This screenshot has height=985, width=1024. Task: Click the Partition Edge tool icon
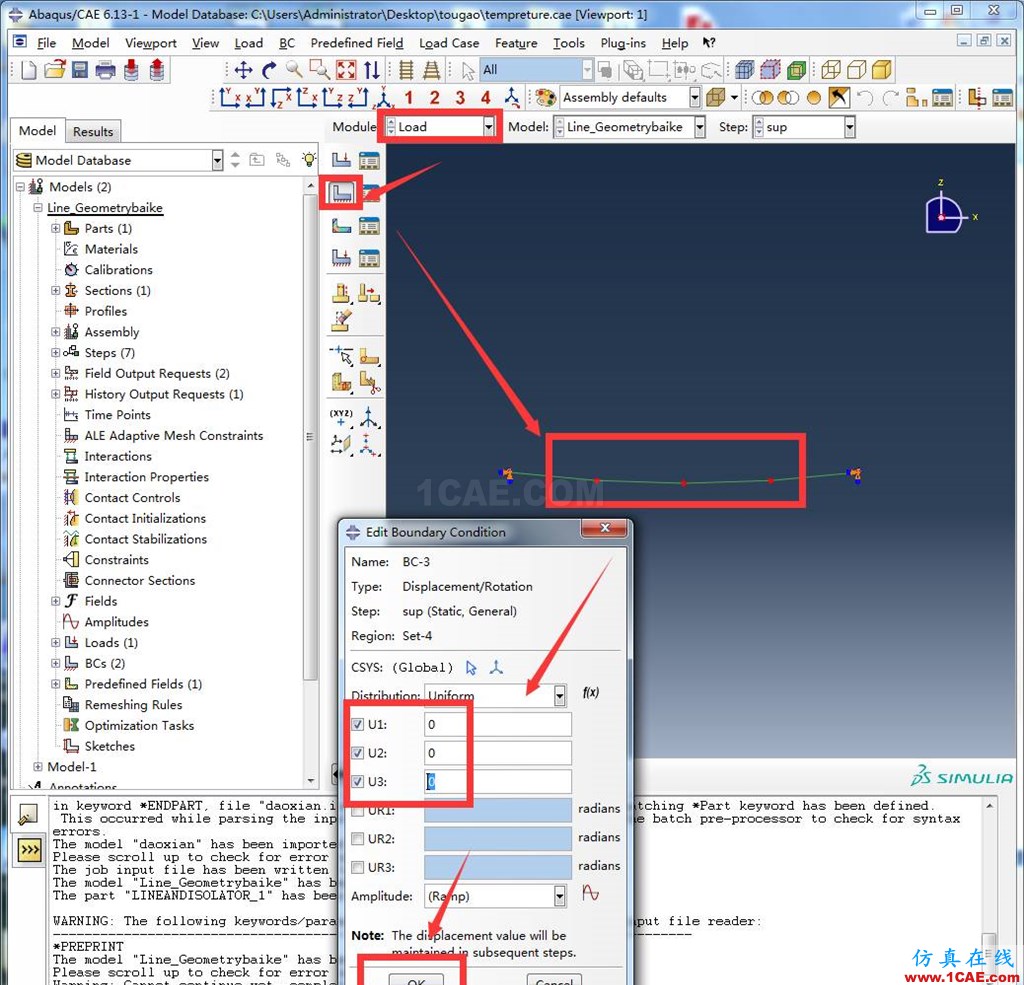pos(342,355)
